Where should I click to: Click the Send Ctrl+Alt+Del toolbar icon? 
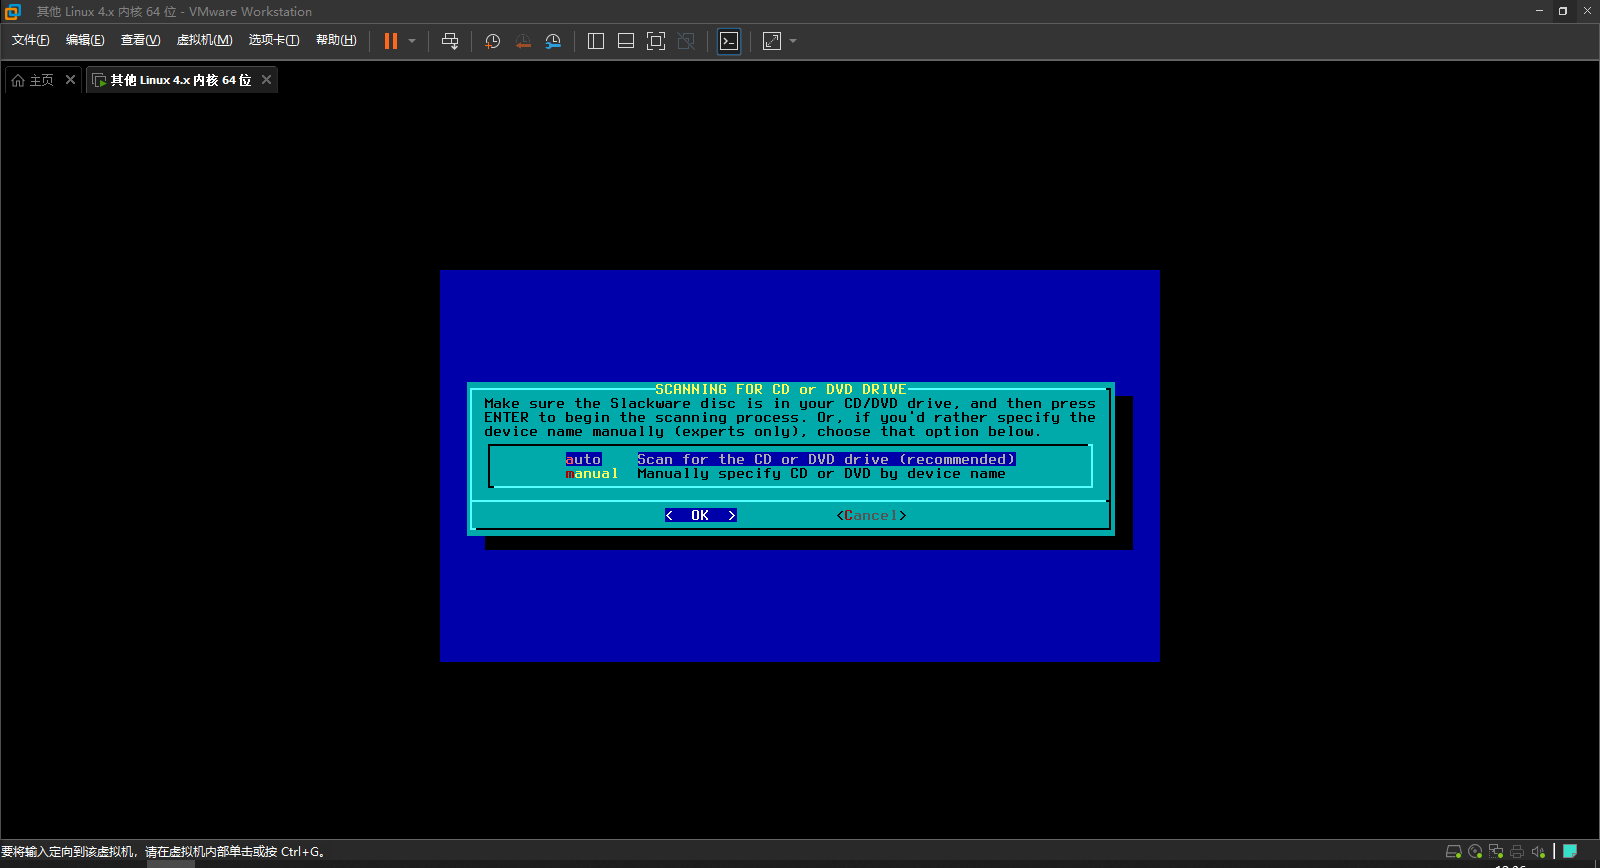point(450,41)
